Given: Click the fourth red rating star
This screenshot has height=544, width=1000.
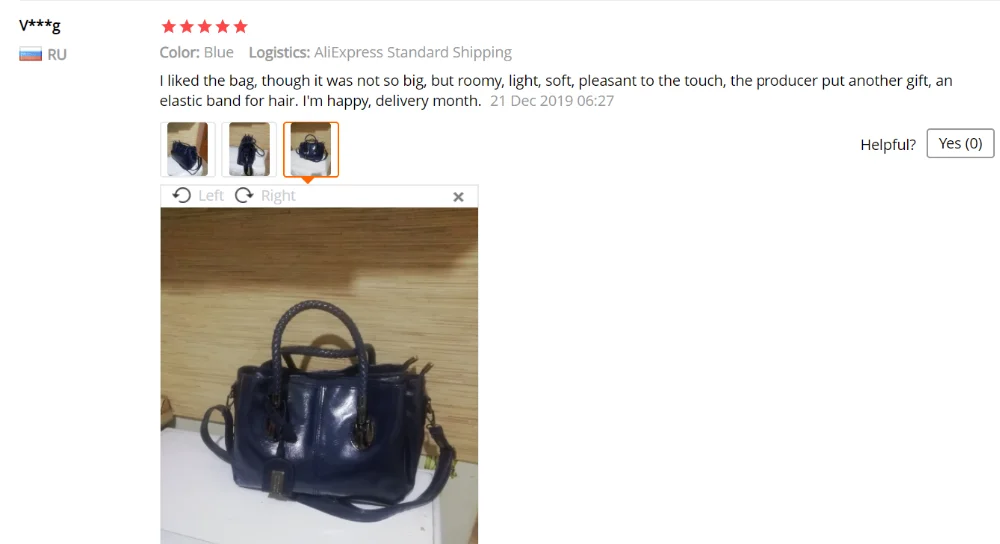Looking at the screenshot, I should pos(222,26).
